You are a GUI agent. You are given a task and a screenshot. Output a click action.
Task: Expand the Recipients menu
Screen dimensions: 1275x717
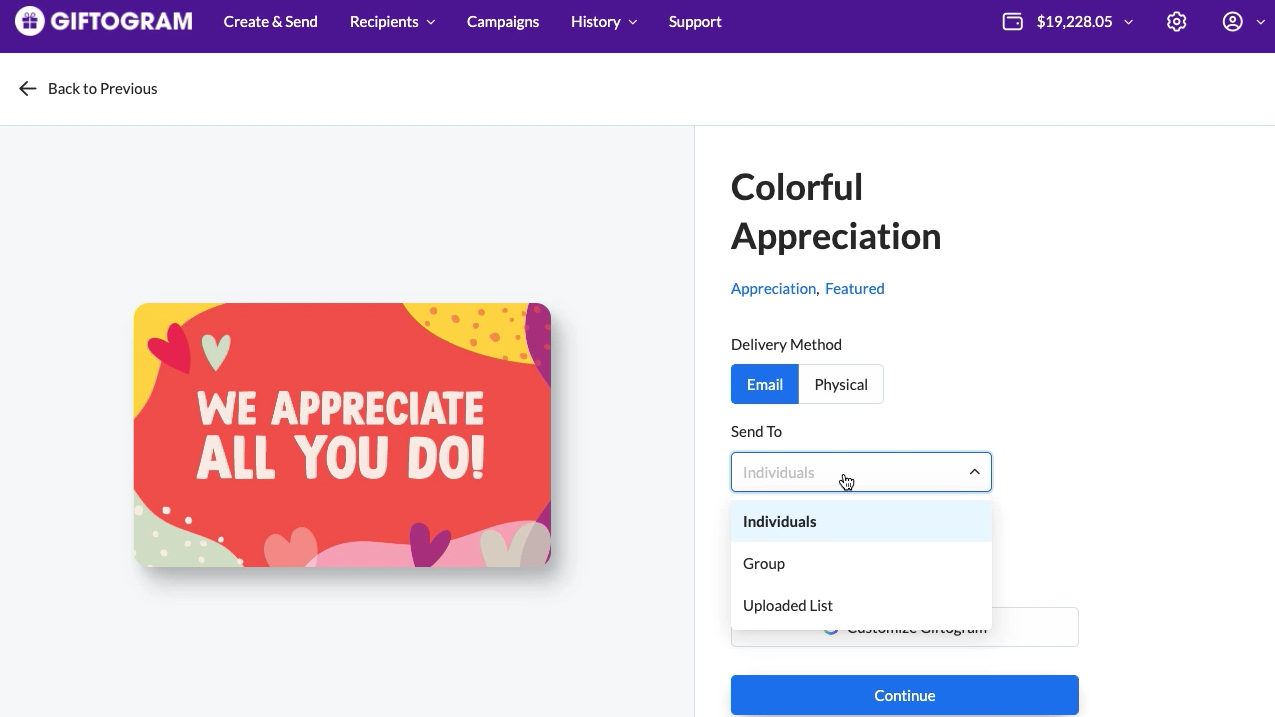point(392,22)
